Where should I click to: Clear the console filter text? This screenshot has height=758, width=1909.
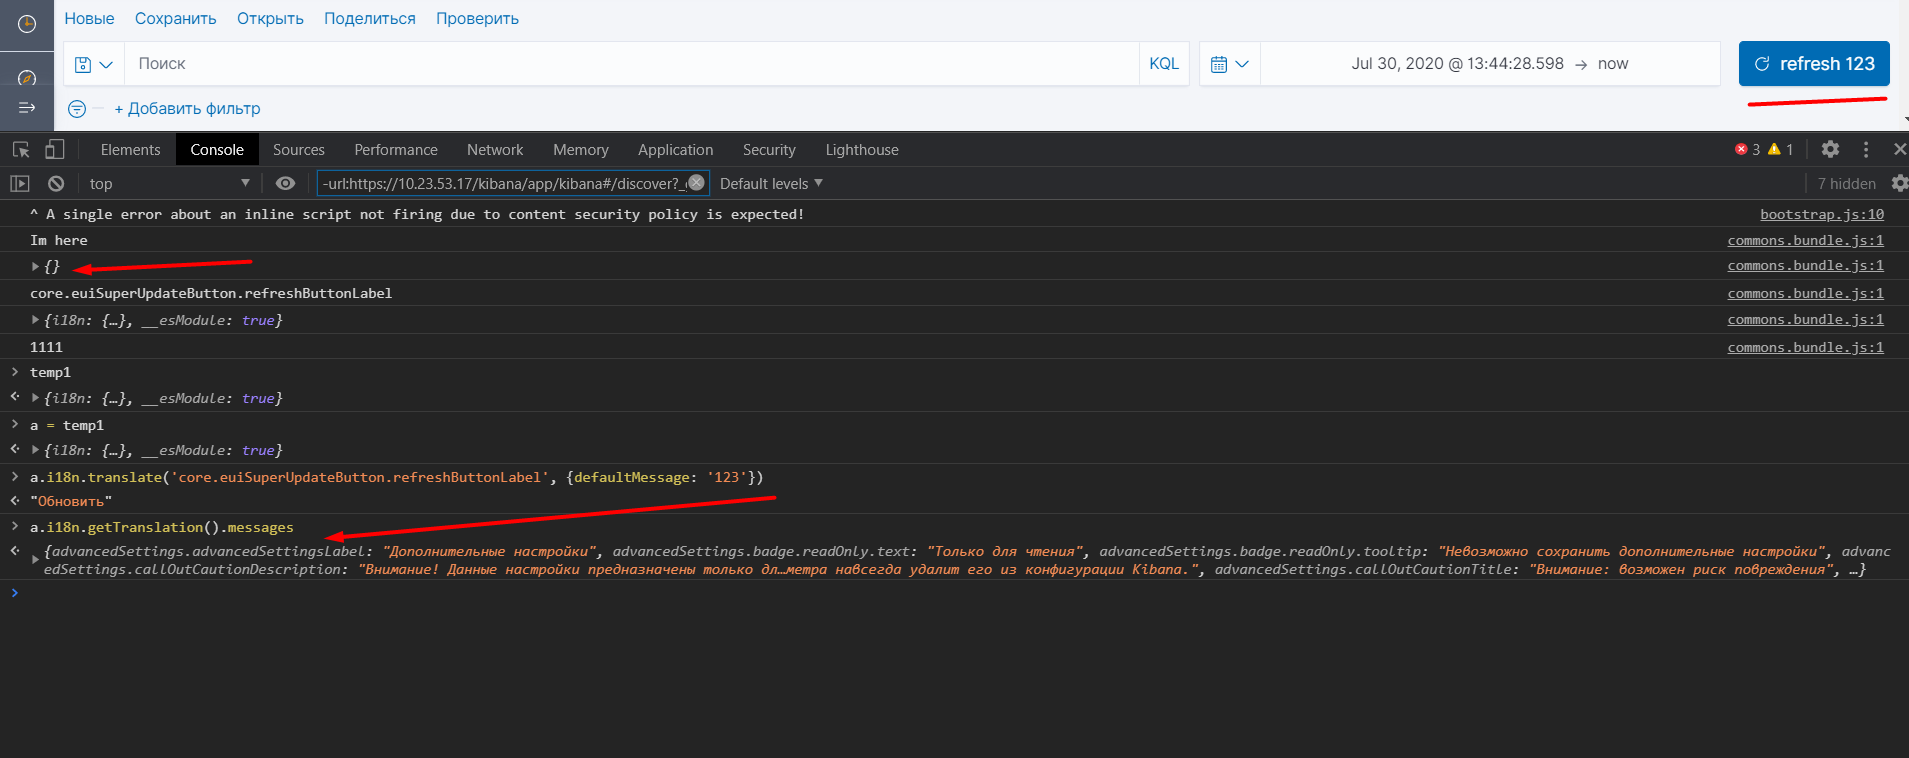[x=696, y=183]
